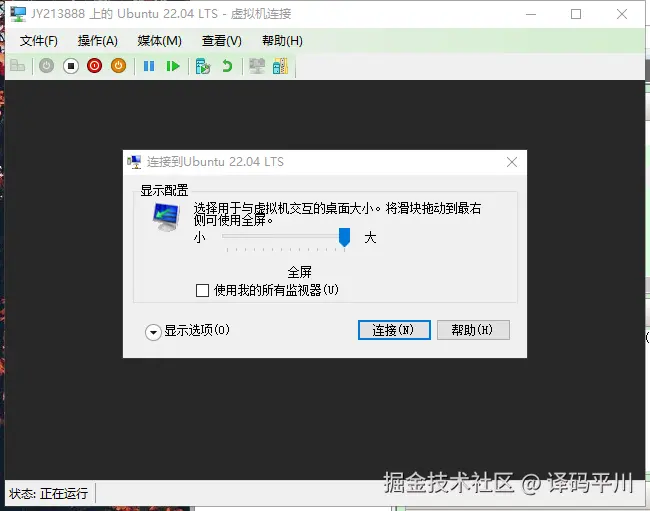Click the Turn Off (stop square) toolbar icon
Viewport: 650px width, 511px height.
click(71, 66)
